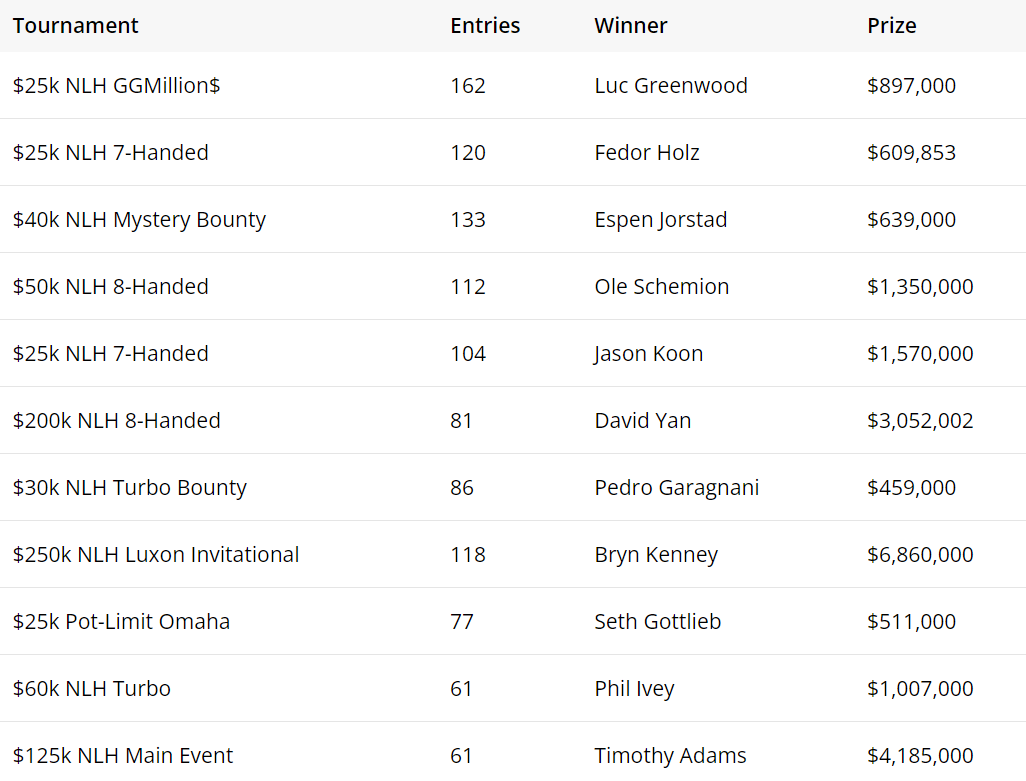
Task: Click winner name Espen Jorstad
Action: click(x=660, y=220)
